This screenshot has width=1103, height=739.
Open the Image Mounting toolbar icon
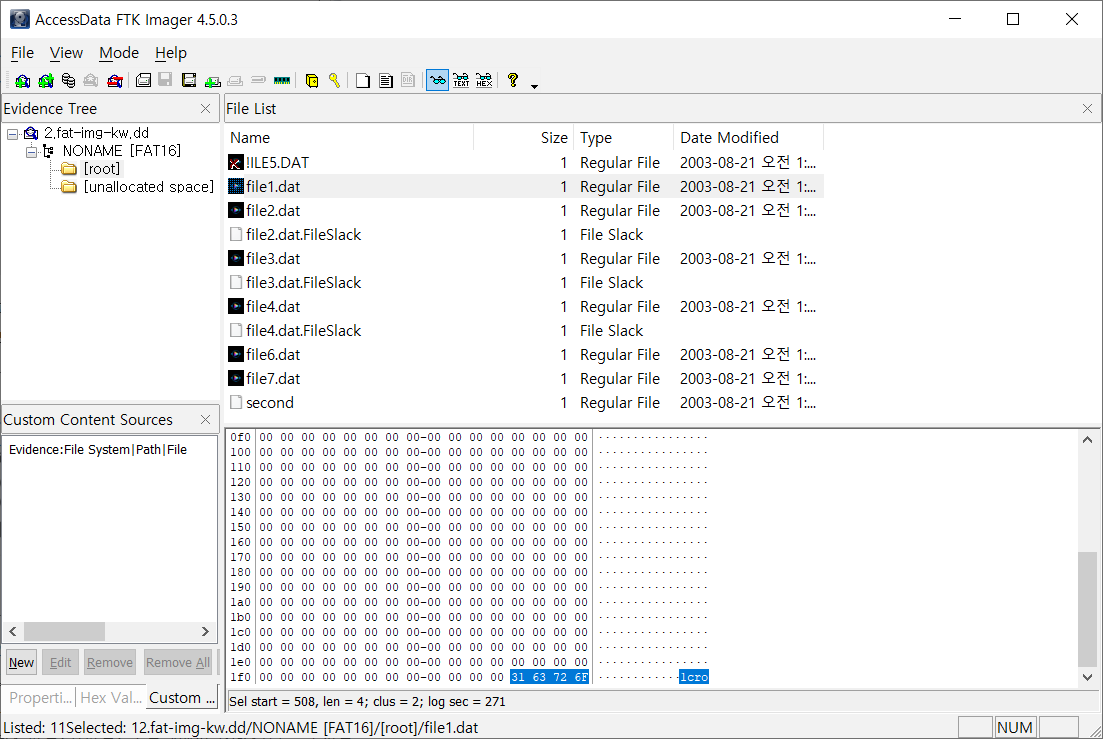pyautogui.click(x=68, y=81)
